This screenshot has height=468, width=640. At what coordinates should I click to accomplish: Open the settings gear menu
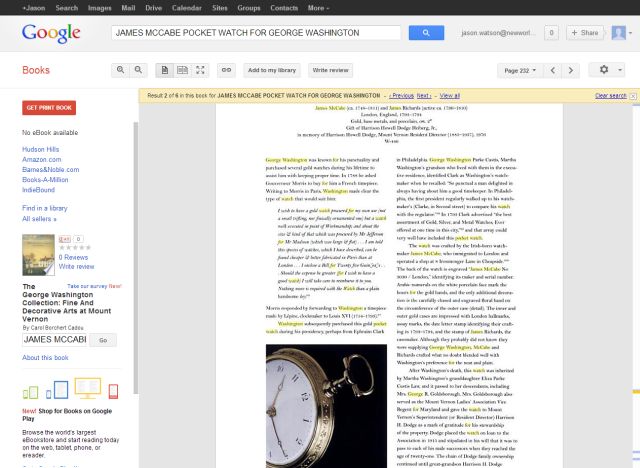pos(607,70)
